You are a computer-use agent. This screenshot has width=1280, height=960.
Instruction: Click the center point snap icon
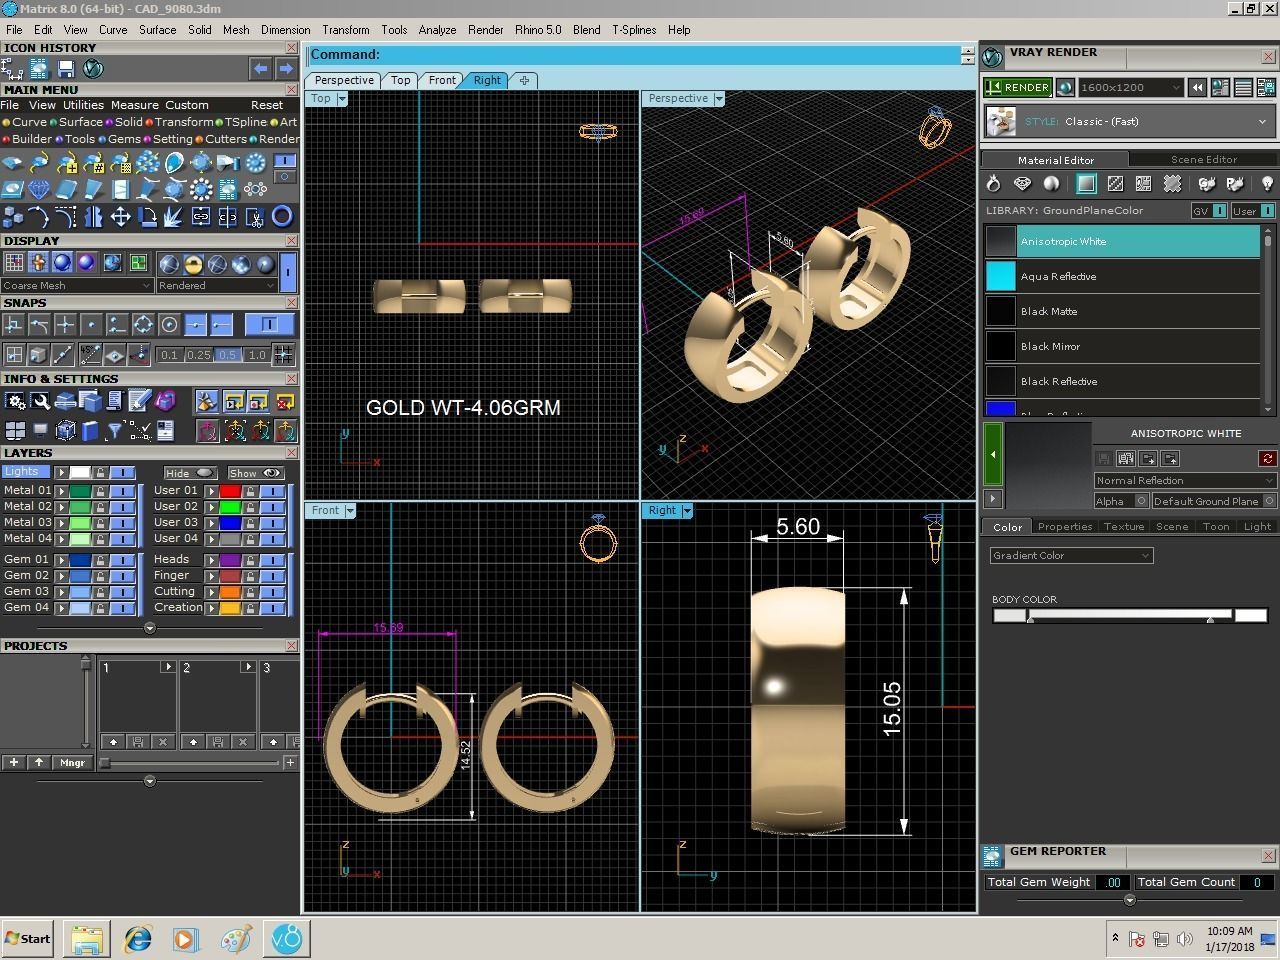coord(169,324)
